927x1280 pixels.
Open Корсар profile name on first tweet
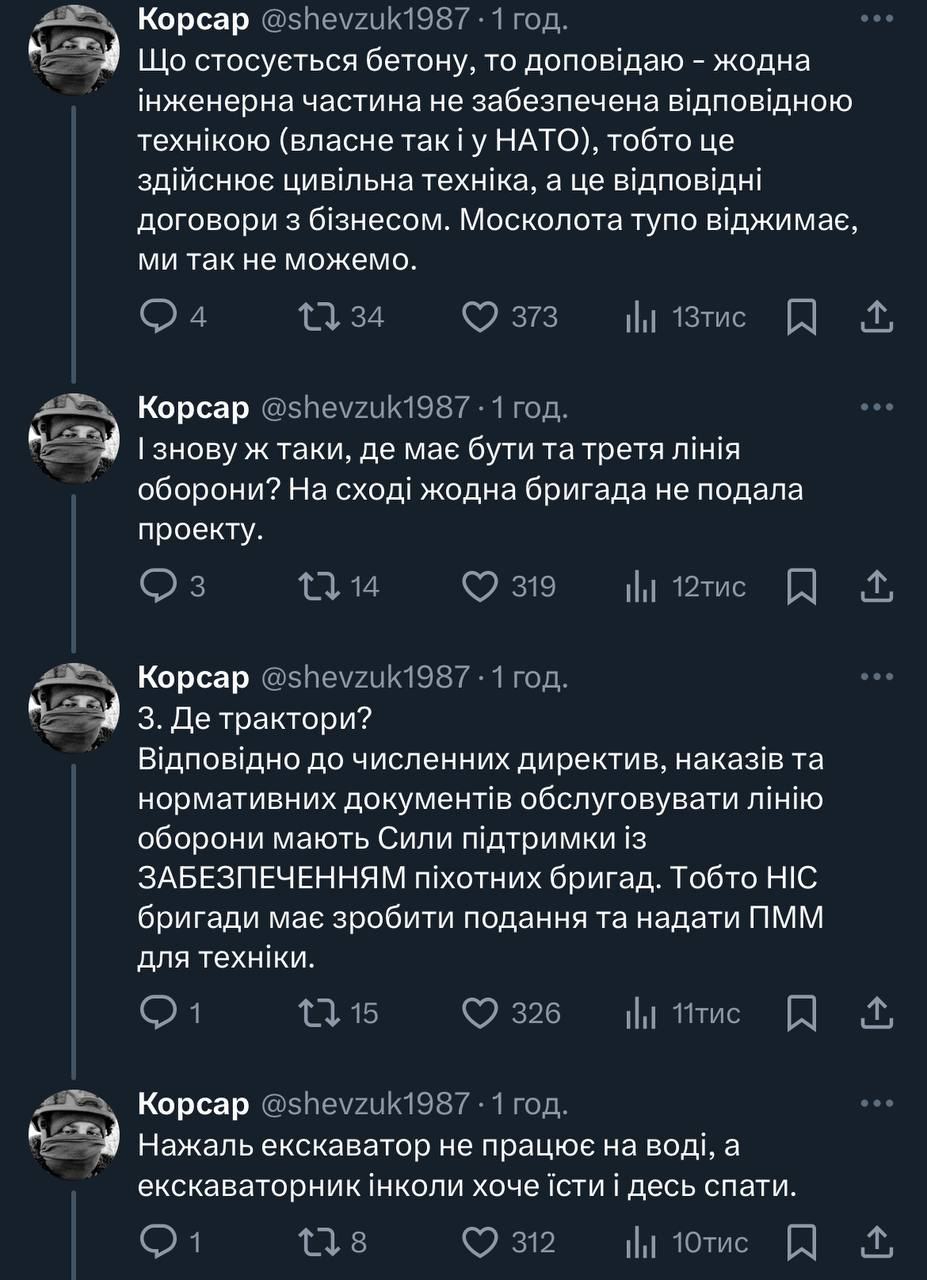pyautogui.click(x=193, y=19)
